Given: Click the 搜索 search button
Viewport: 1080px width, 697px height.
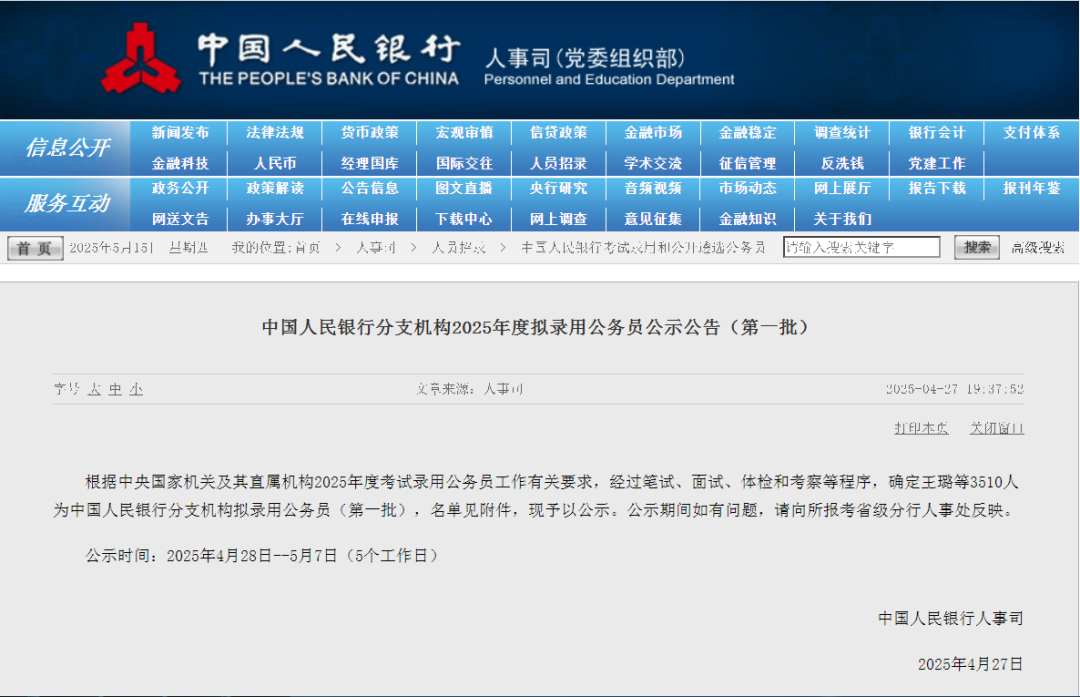Looking at the screenshot, I should tap(977, 247).
